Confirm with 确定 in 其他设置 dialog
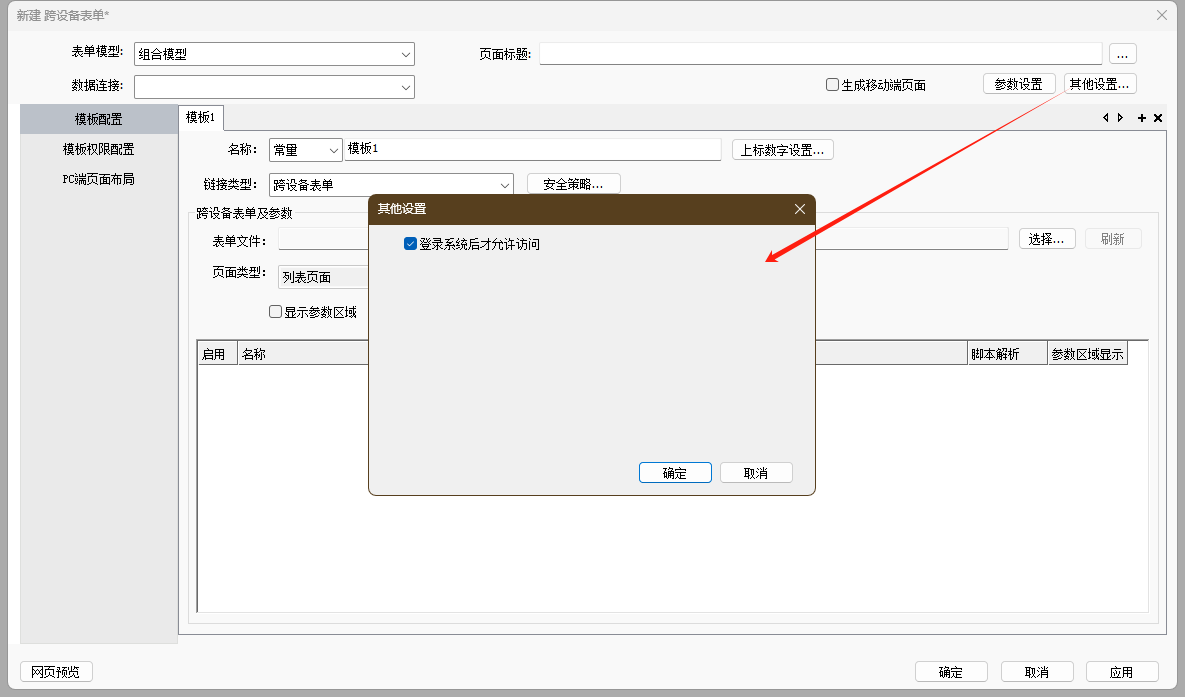The height and width of the screenshot is (697, 1185). (x=675, y=473)
